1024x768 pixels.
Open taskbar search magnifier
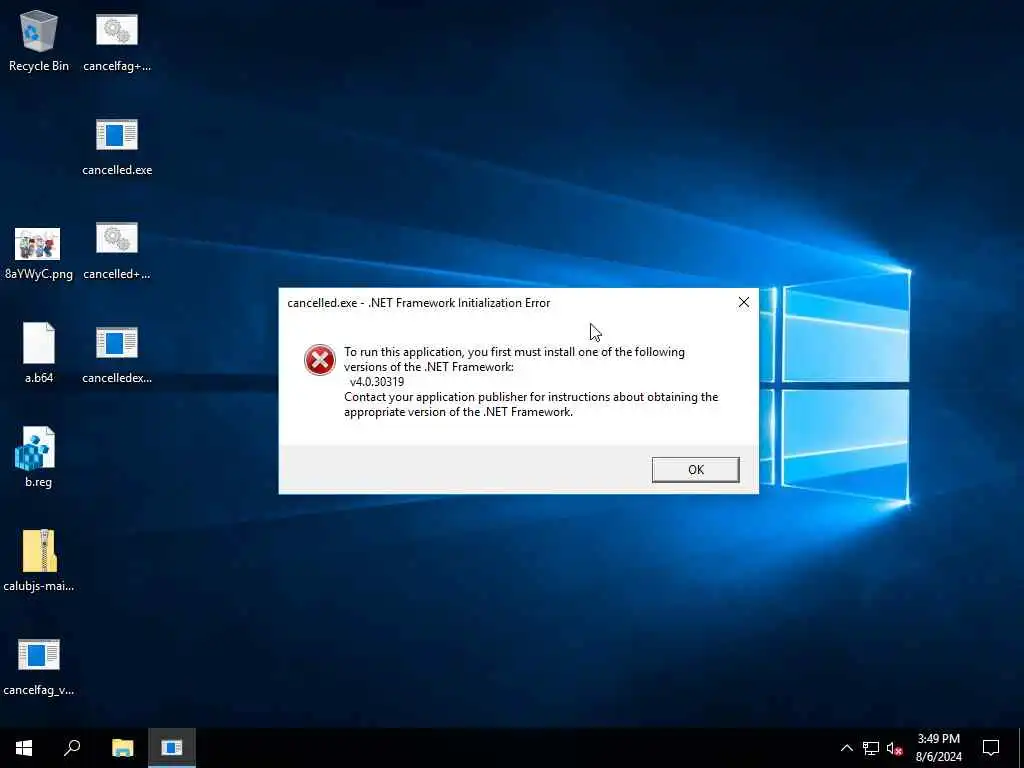tap(72, 748)
